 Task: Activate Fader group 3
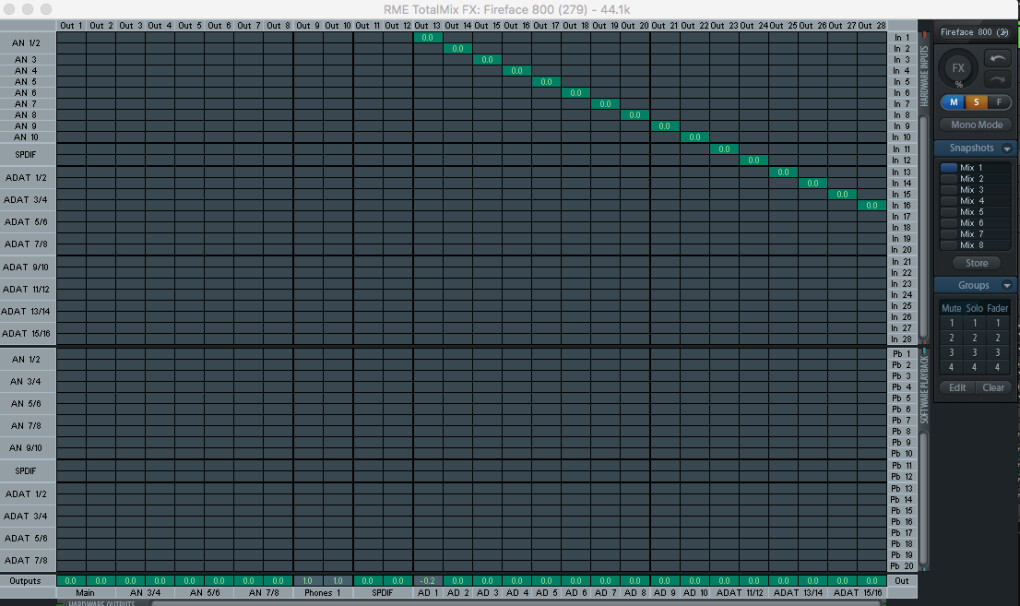pyautogui.click(x=998, y=352)
